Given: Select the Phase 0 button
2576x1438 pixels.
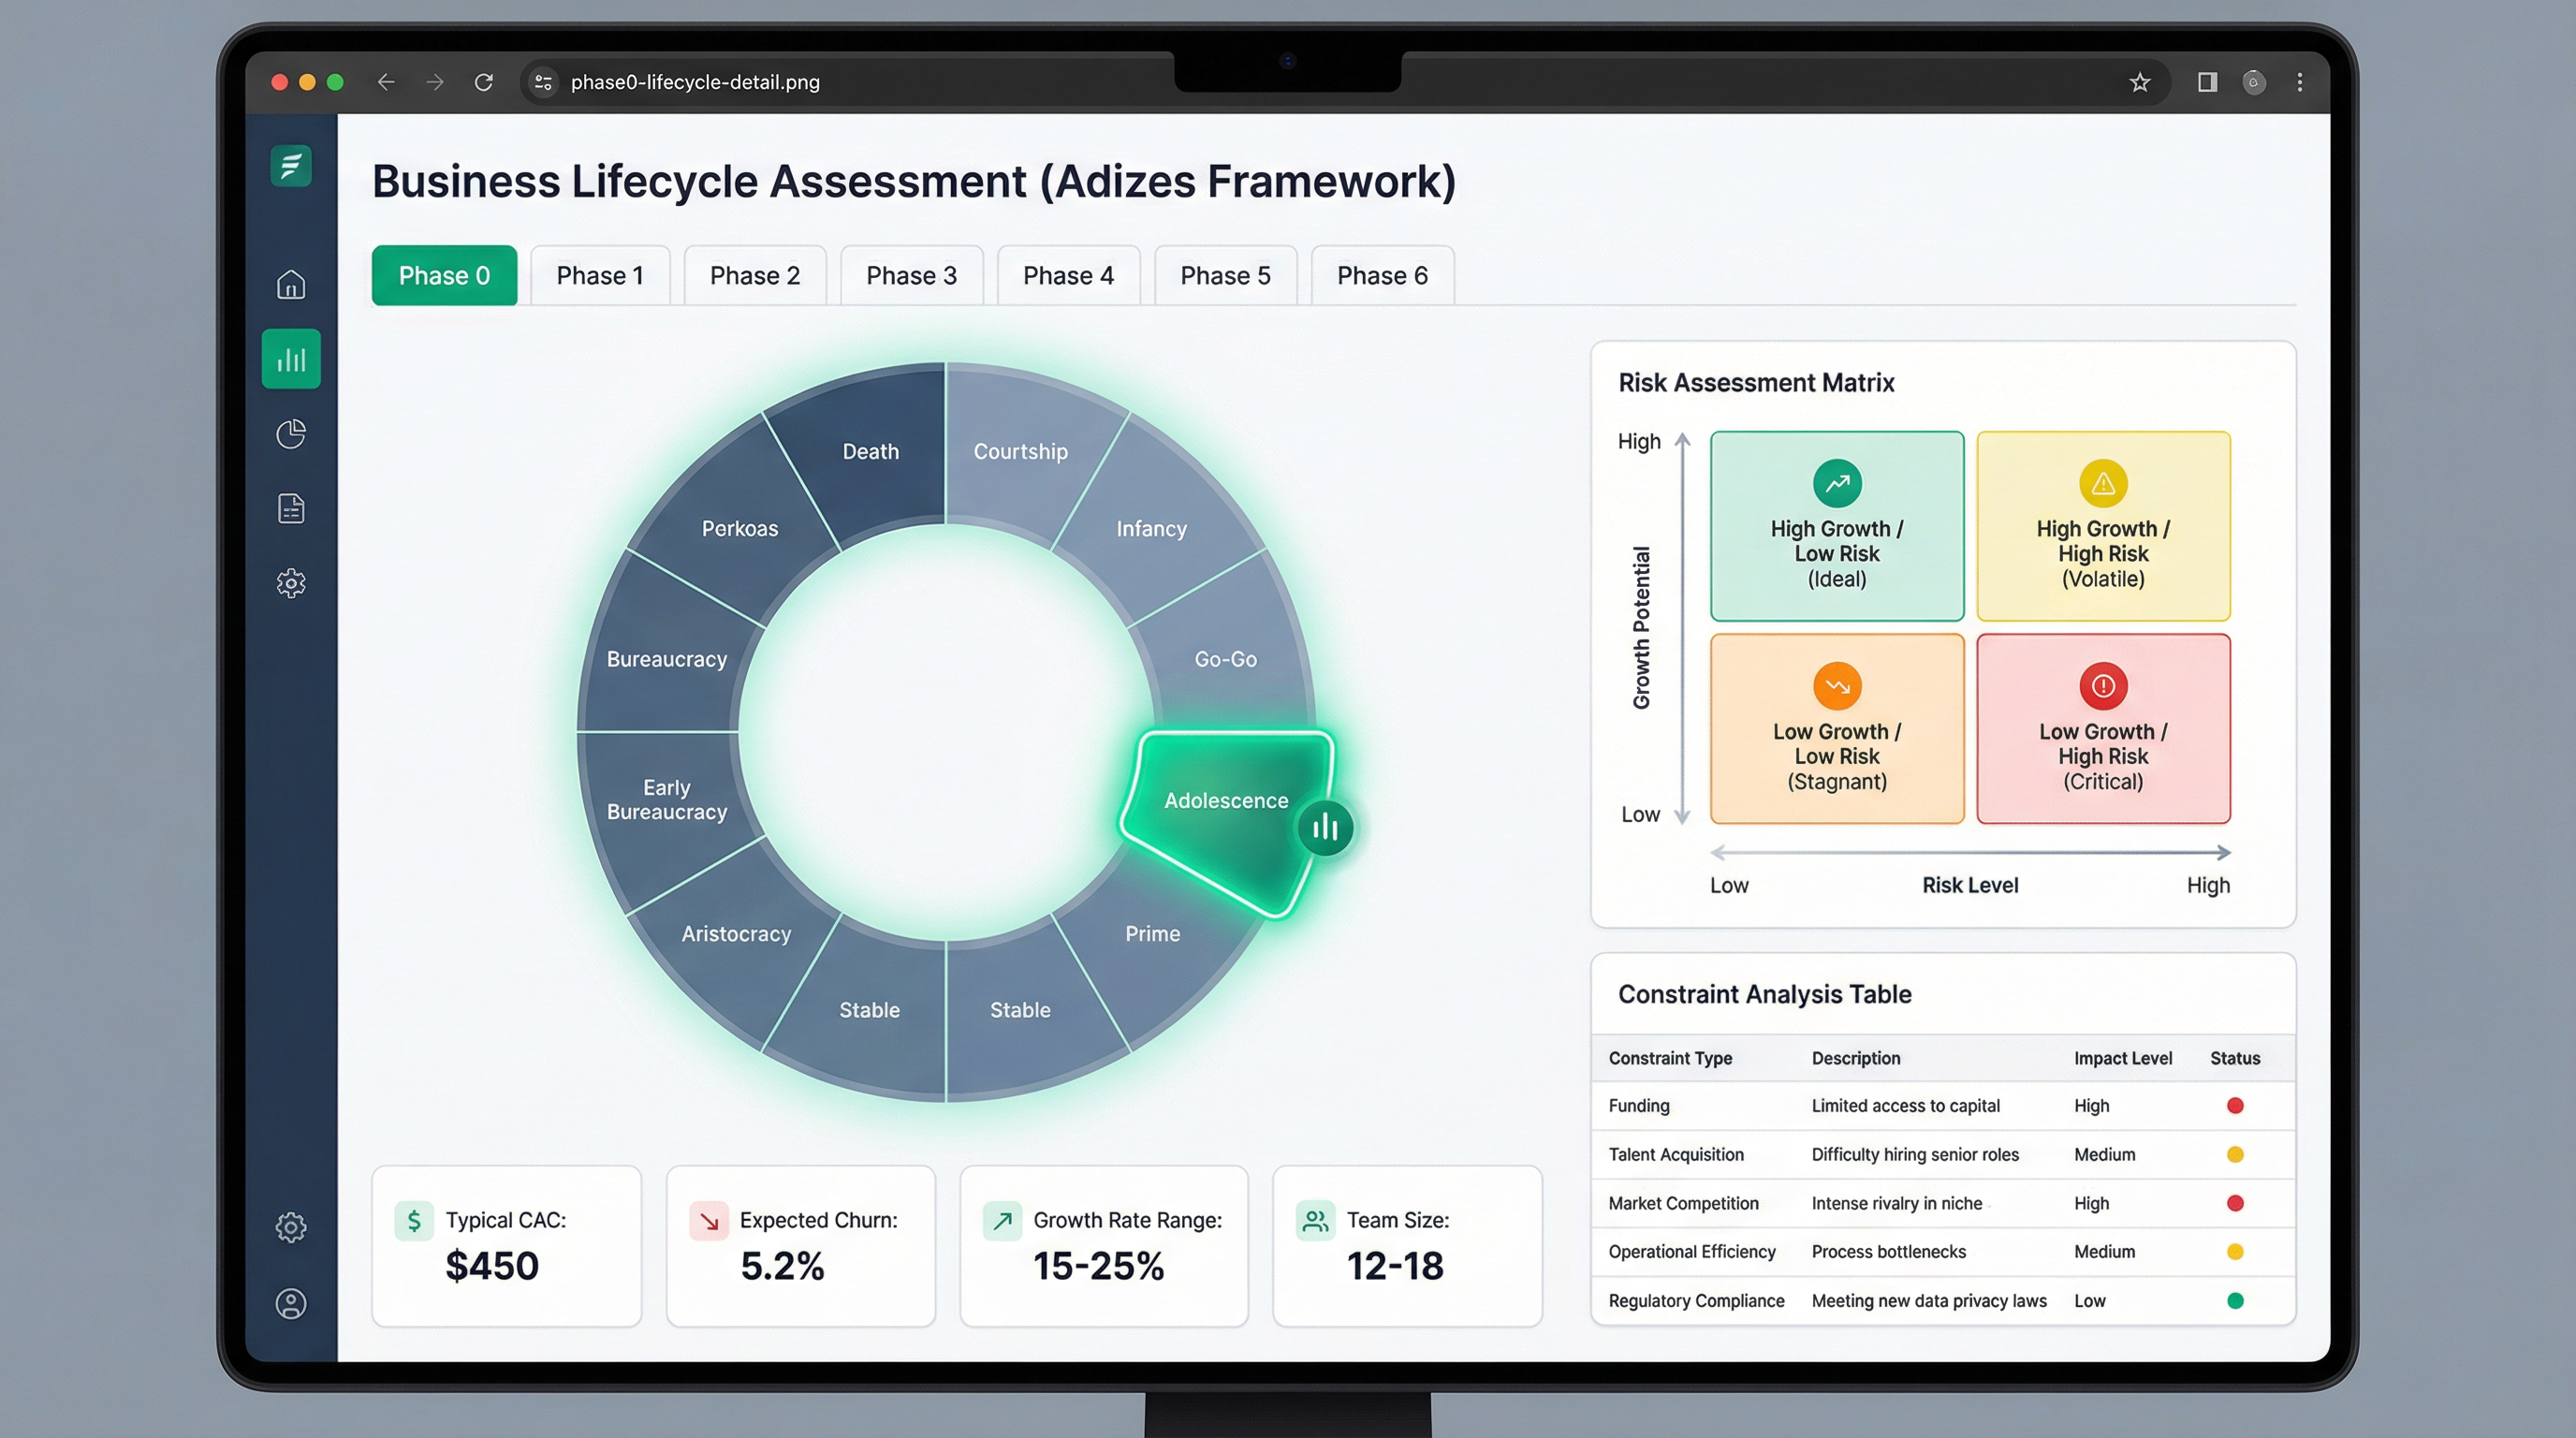Looking at the screenshot, I should pos(443,275).
